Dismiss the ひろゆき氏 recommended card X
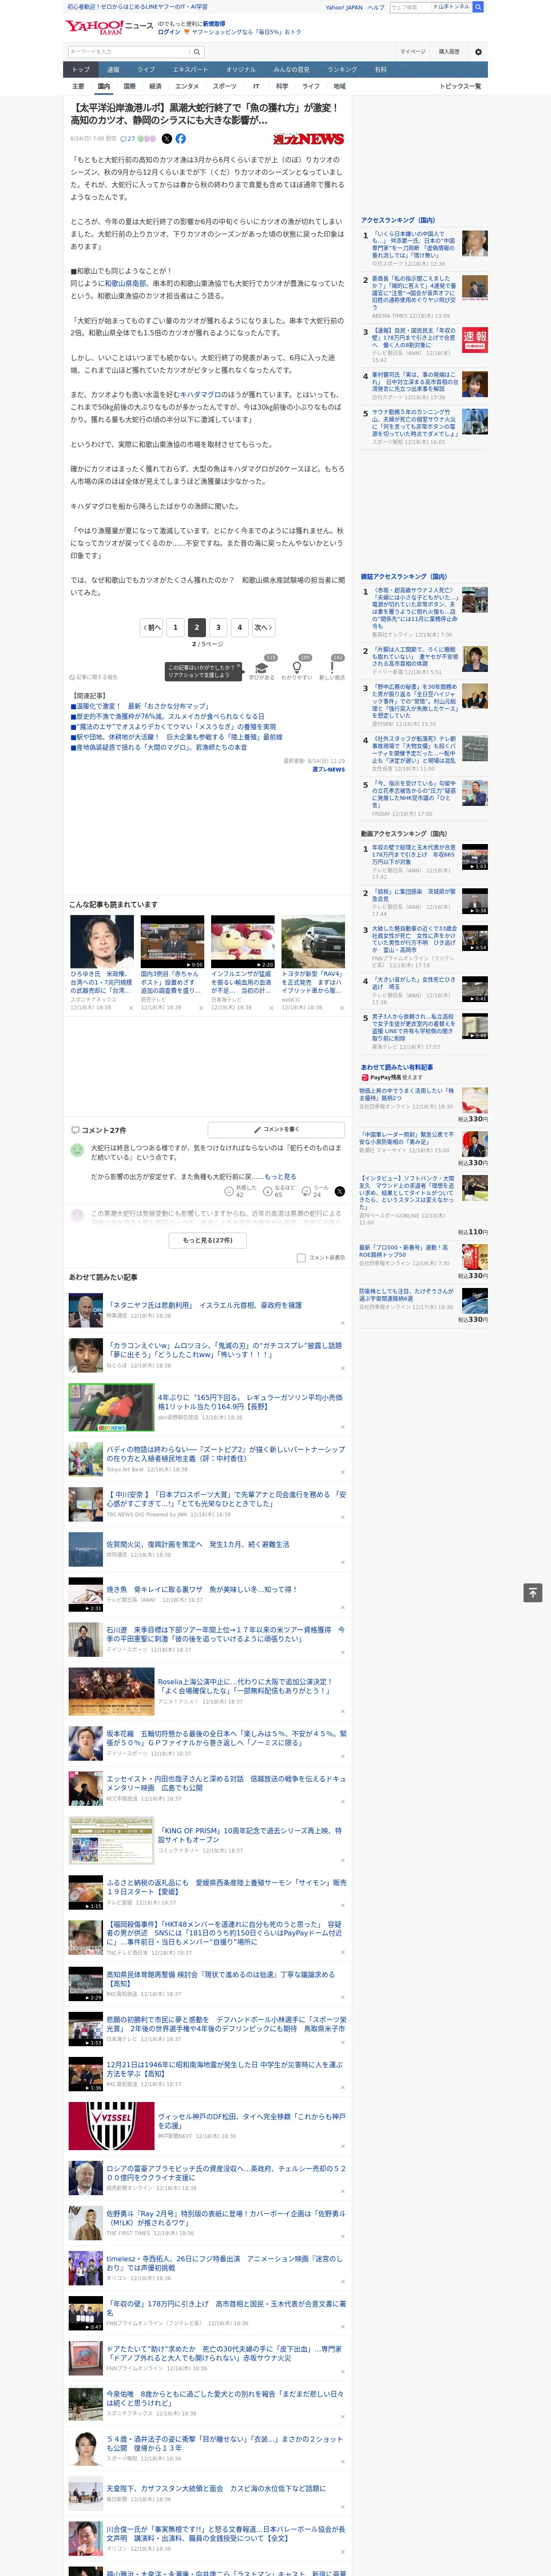This screenshot has width=551, height=2576. (130, 1008)
